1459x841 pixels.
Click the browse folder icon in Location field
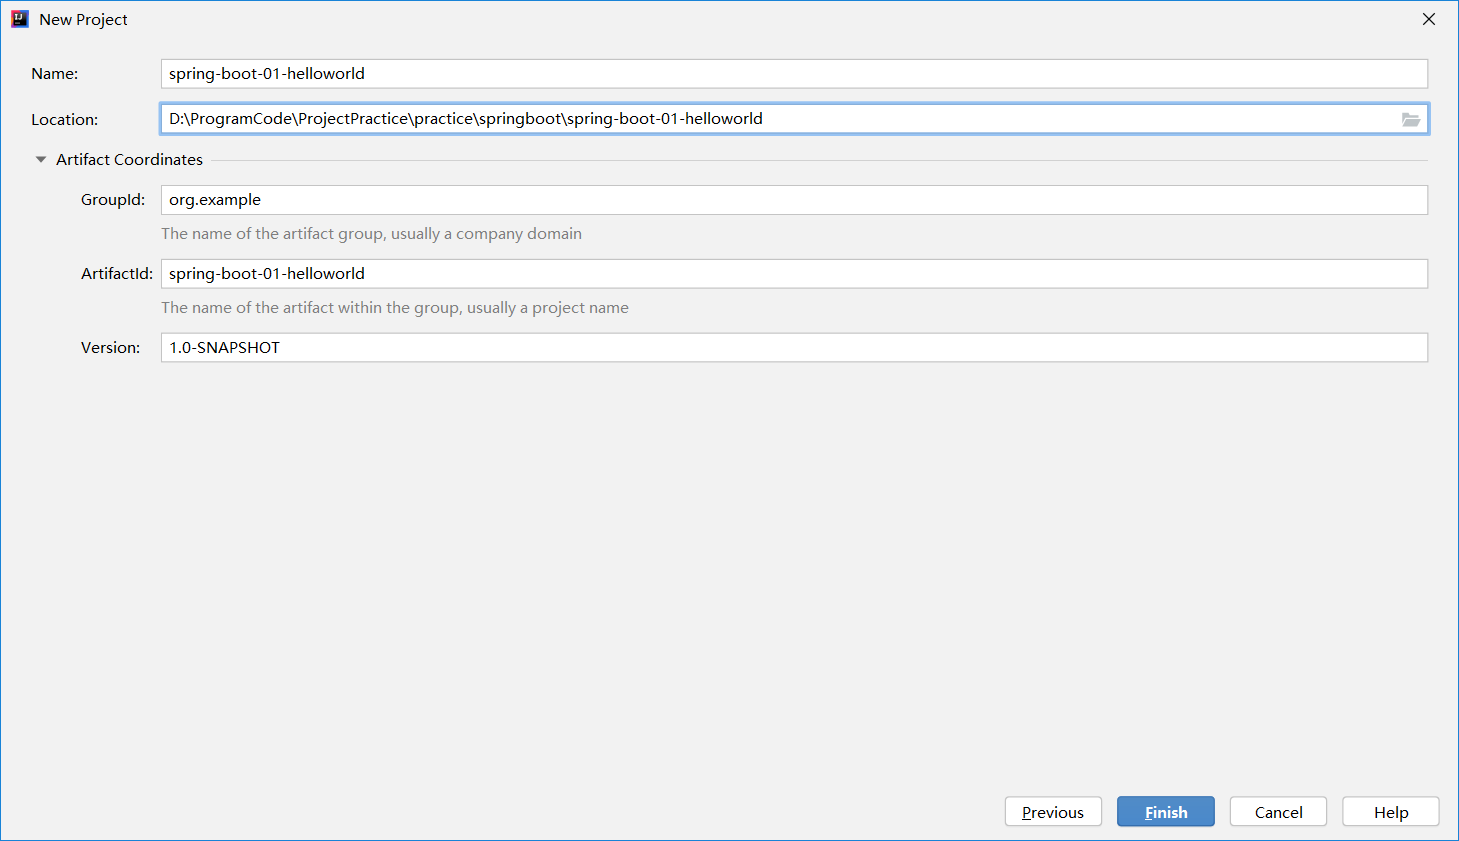(x=1410, y=119)
